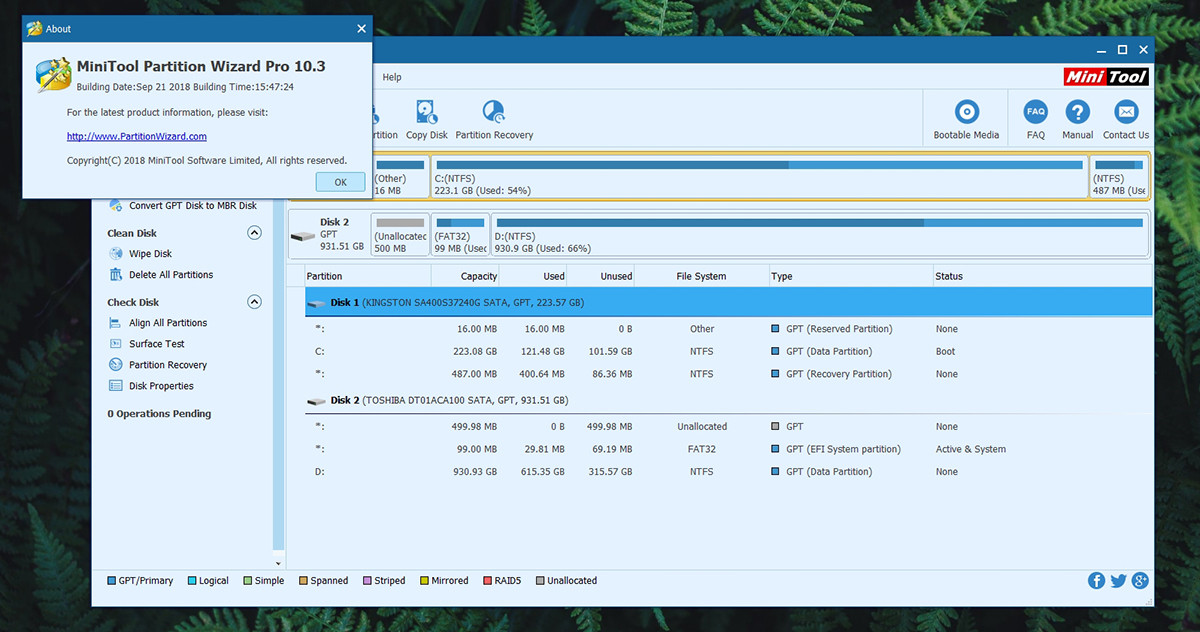
Task: Select the C: partition row
Action: coord(729,351)
